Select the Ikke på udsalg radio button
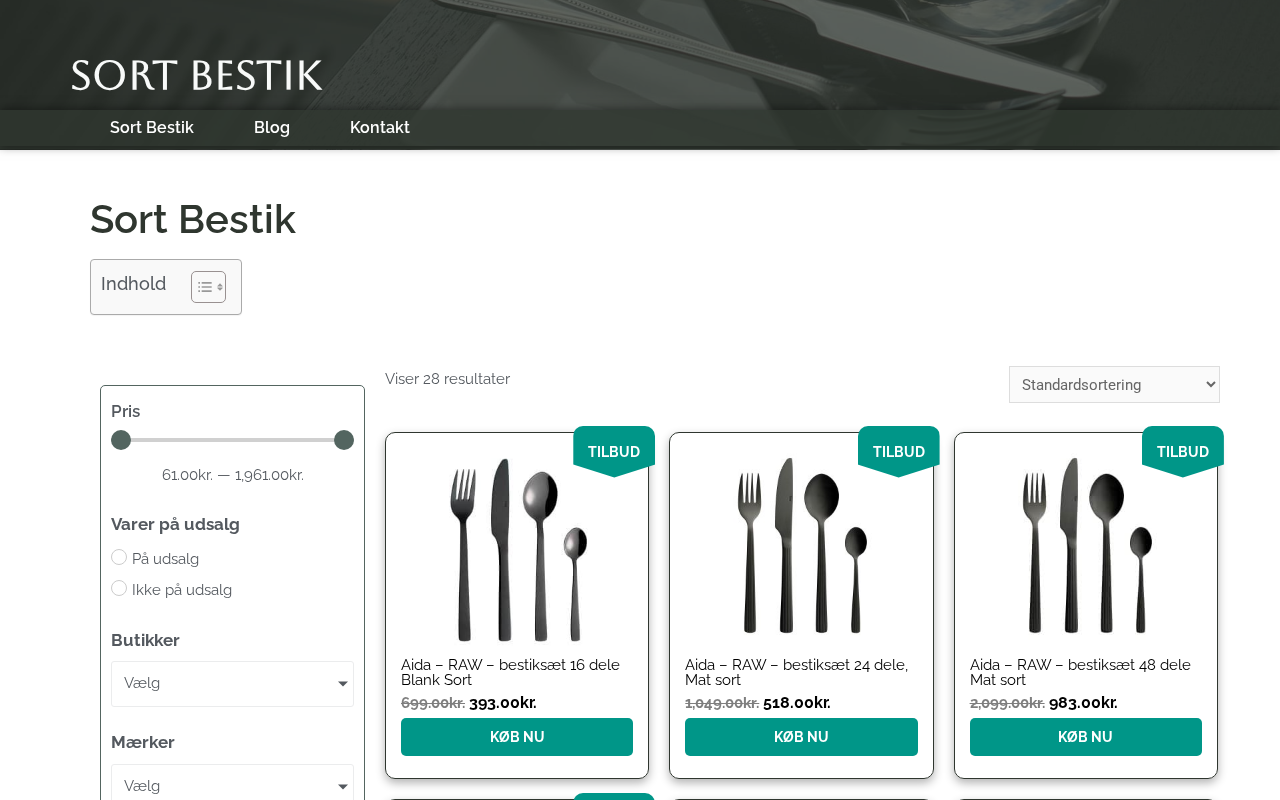 [x=119, y=588]
